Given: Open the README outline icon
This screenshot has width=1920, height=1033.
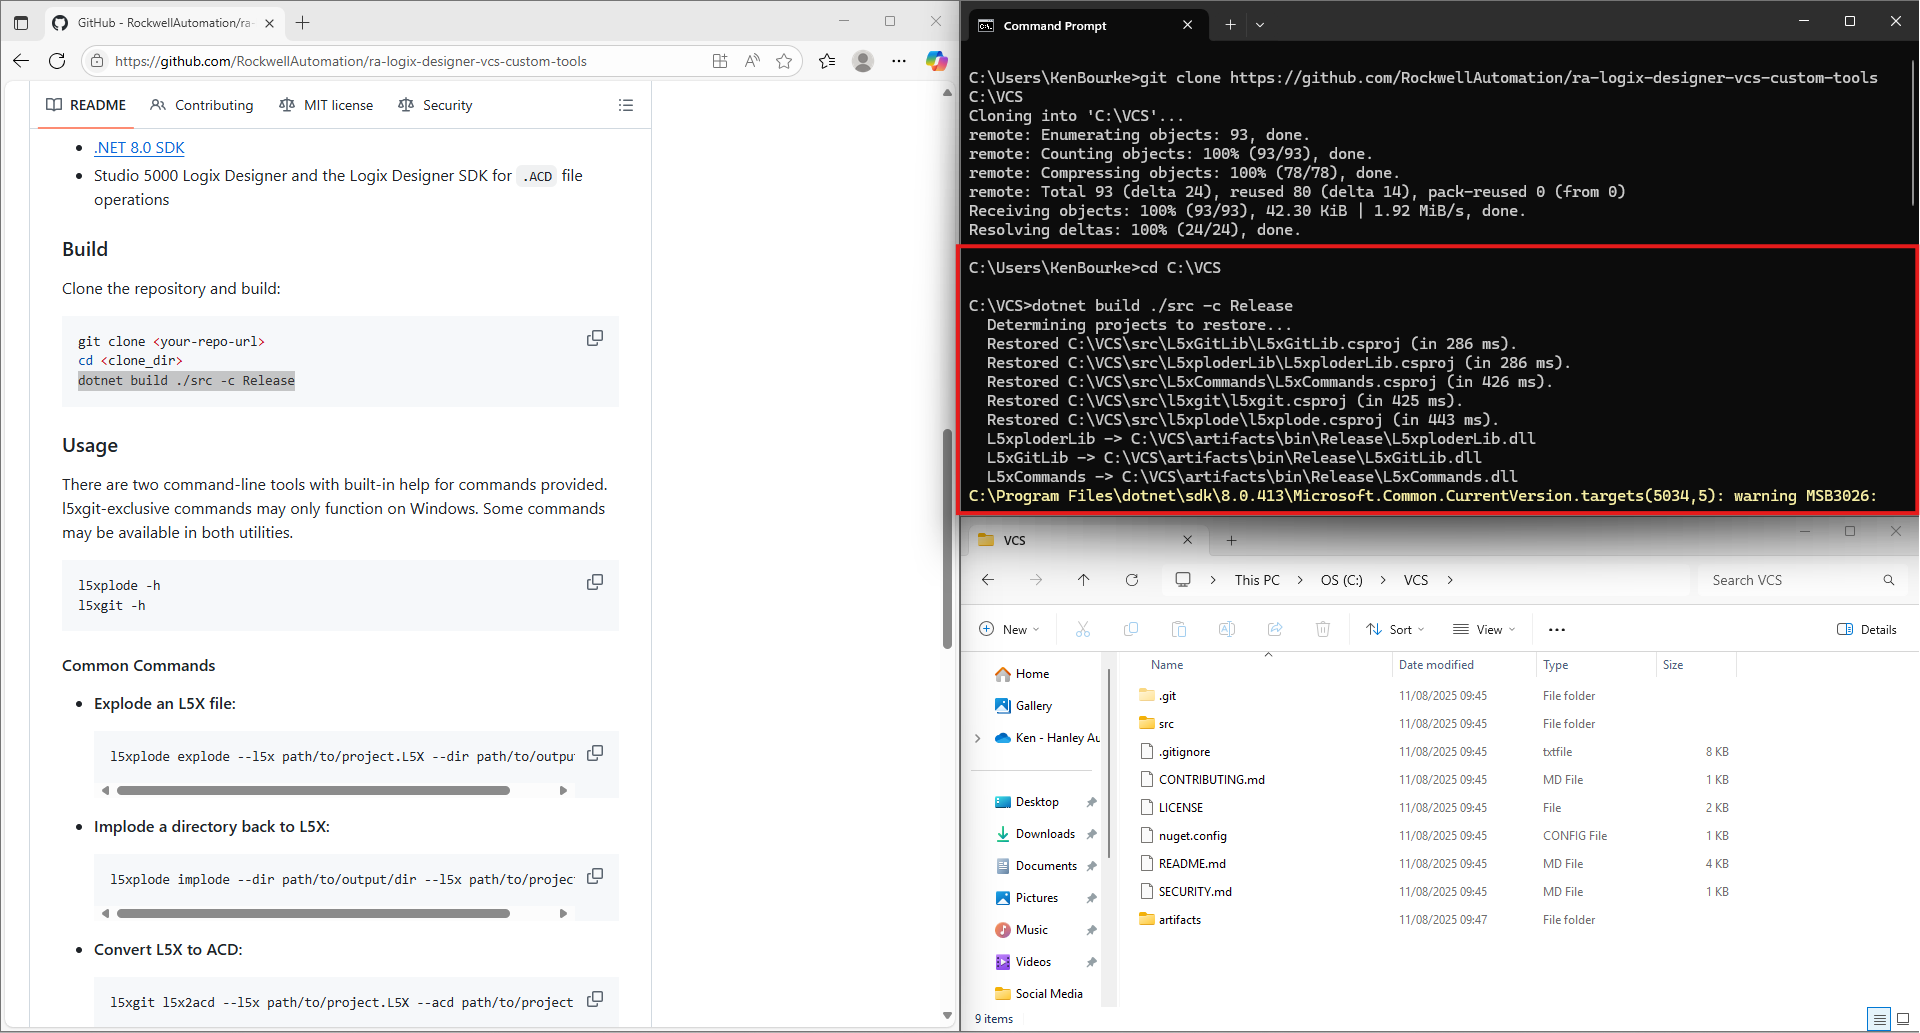Looking at the screenshot, I should [x=626, y=105].
